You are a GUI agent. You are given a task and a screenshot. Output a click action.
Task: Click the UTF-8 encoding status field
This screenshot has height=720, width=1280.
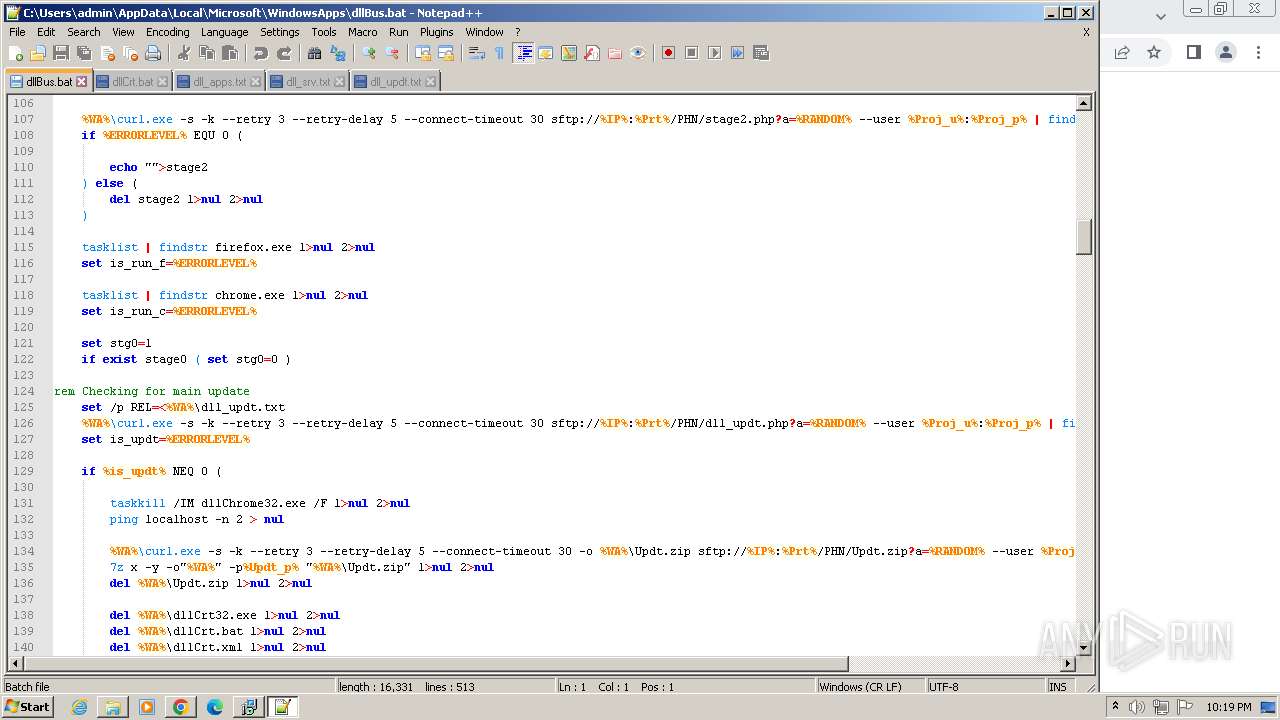[x=985, y=687]
